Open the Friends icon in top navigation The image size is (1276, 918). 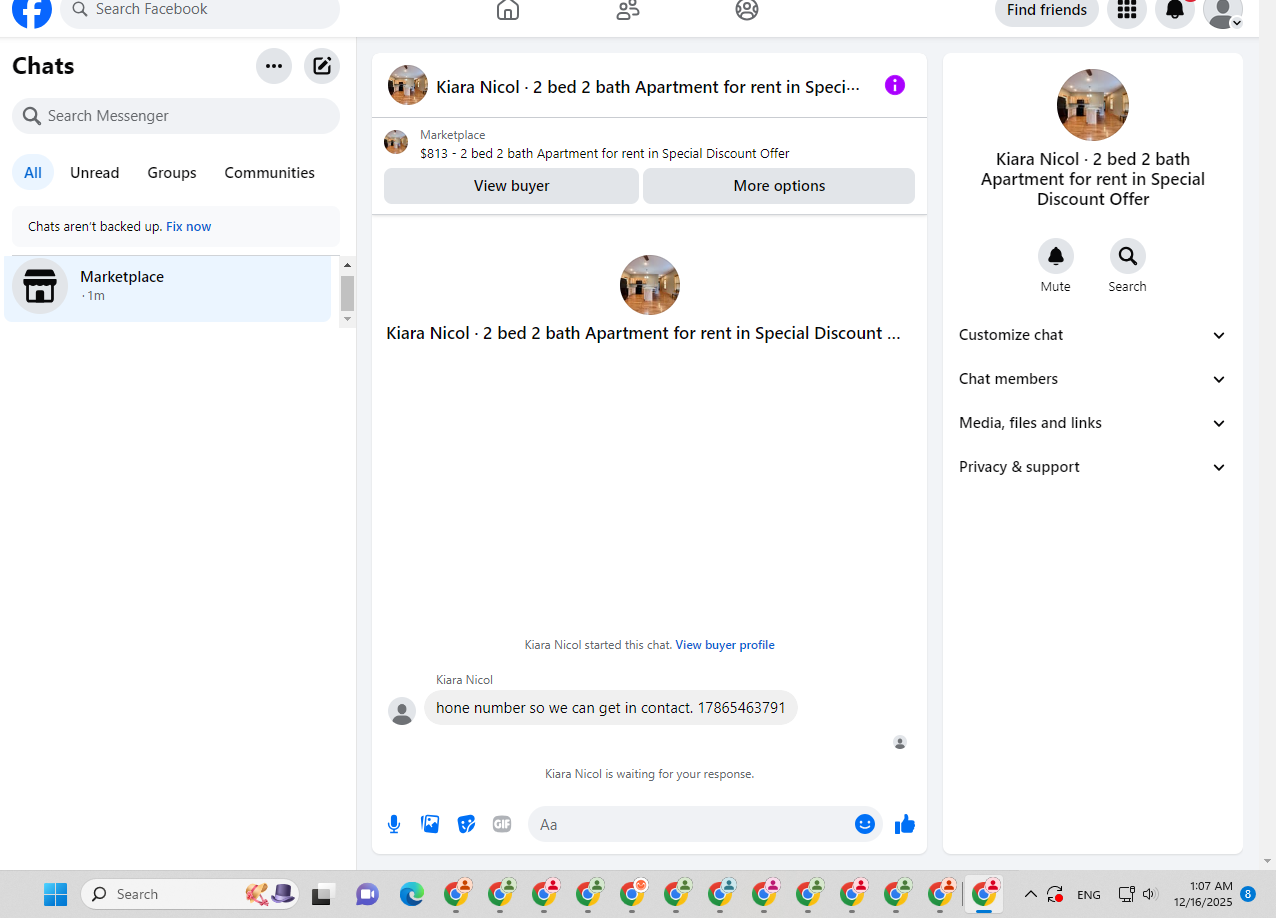click(628, 10)
